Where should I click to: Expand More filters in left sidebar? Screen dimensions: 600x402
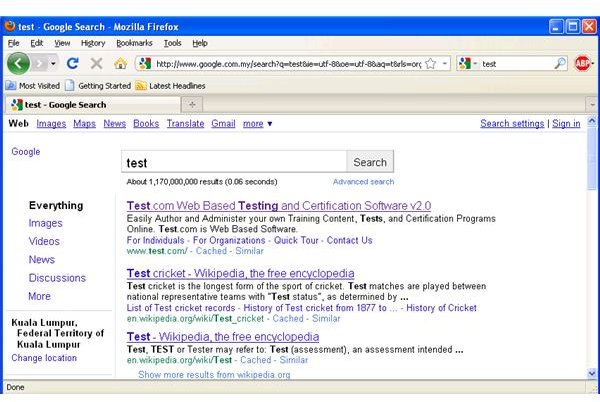(39, 296)
